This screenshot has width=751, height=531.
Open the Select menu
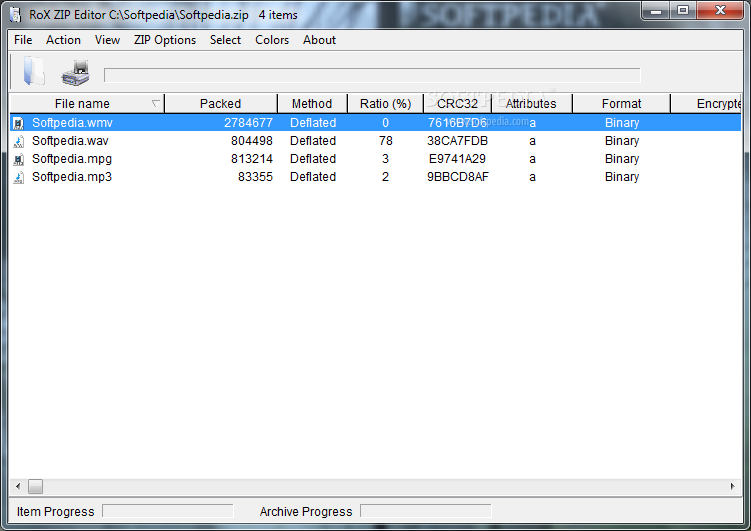225,40
